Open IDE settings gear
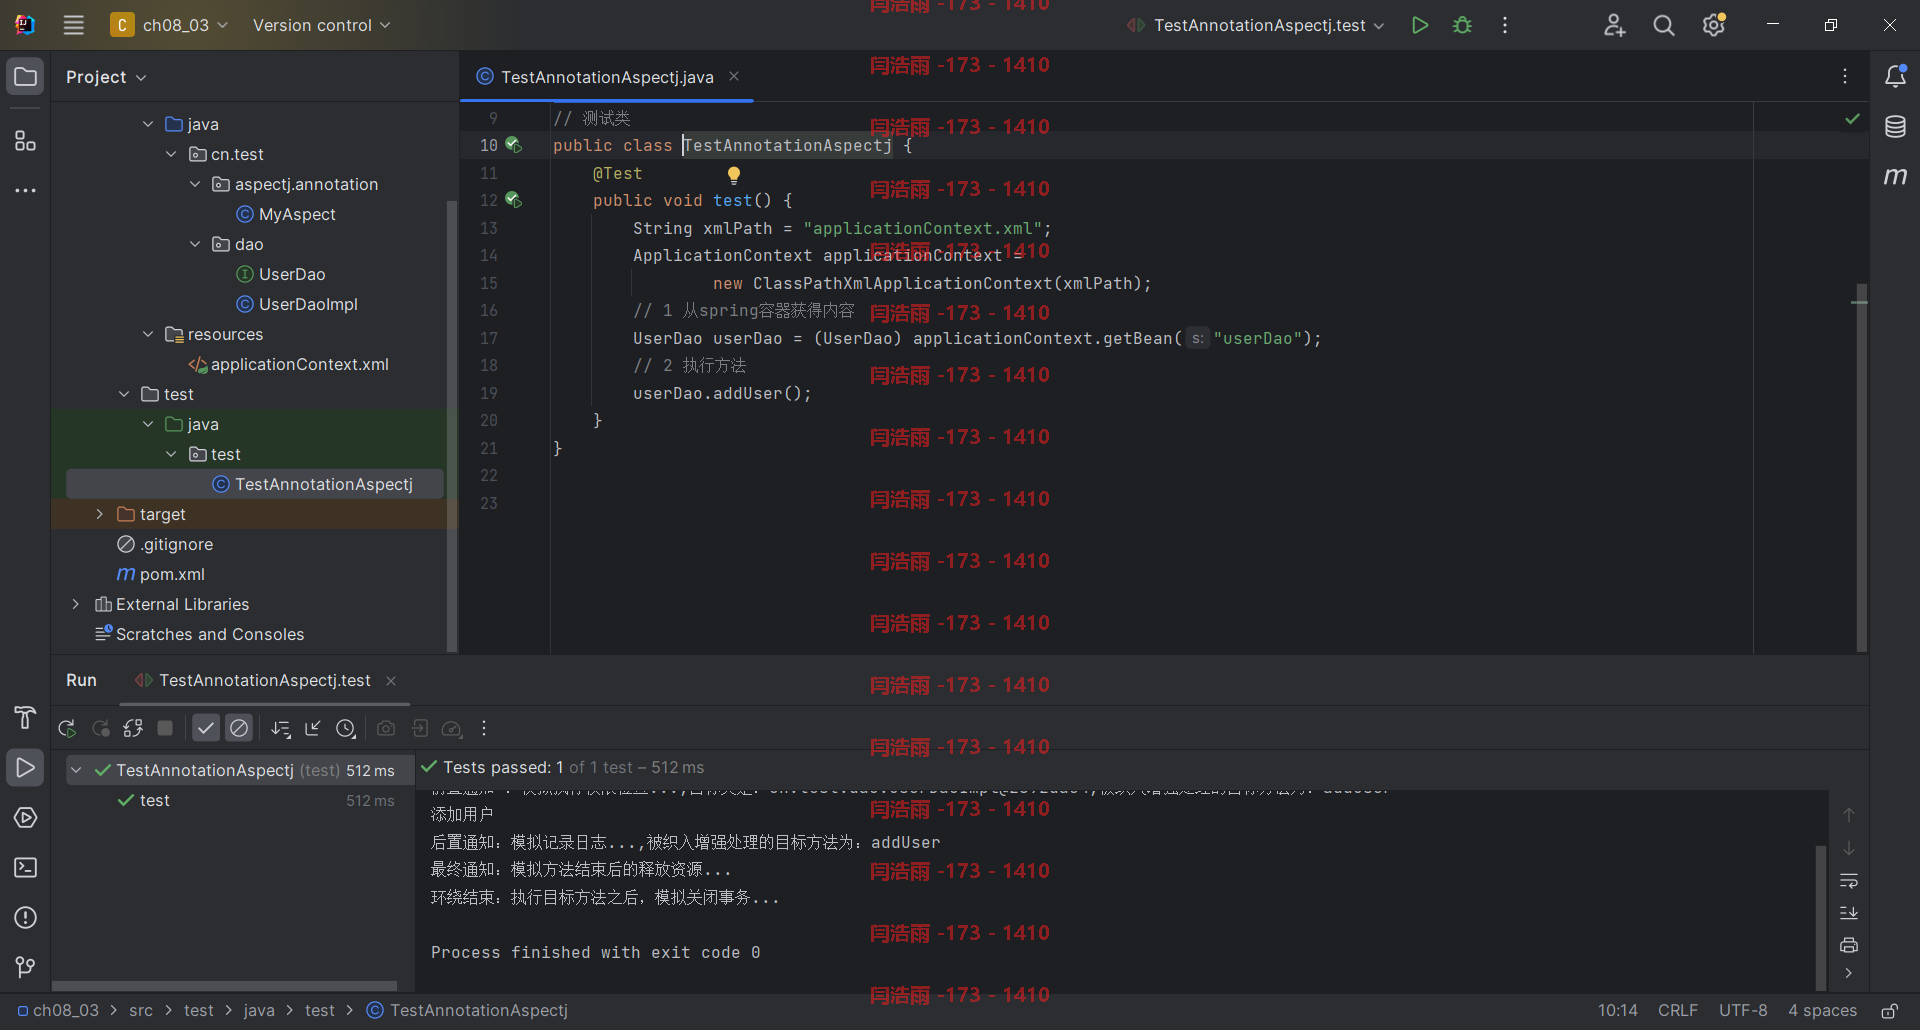The height and width of the screenshot is (1030, 1920). 1713,25
